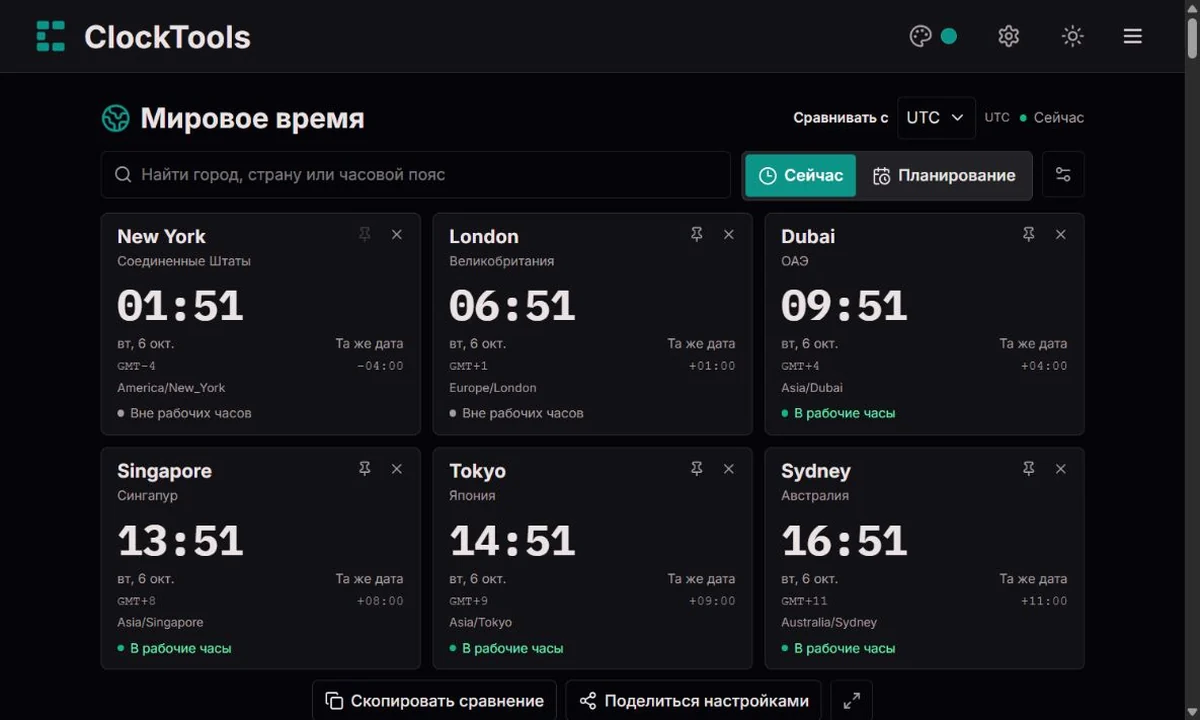
Task: Click the Tokyo time 14:51
Action: (x=513, y=541)
